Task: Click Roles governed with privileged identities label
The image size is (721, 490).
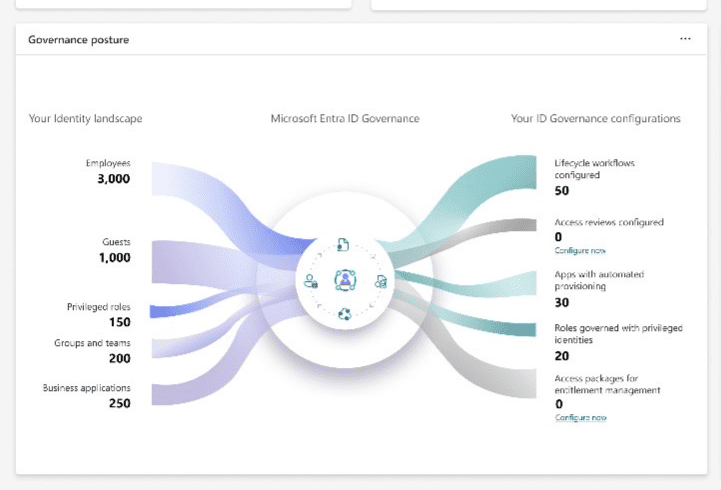Action: point(618,334)
